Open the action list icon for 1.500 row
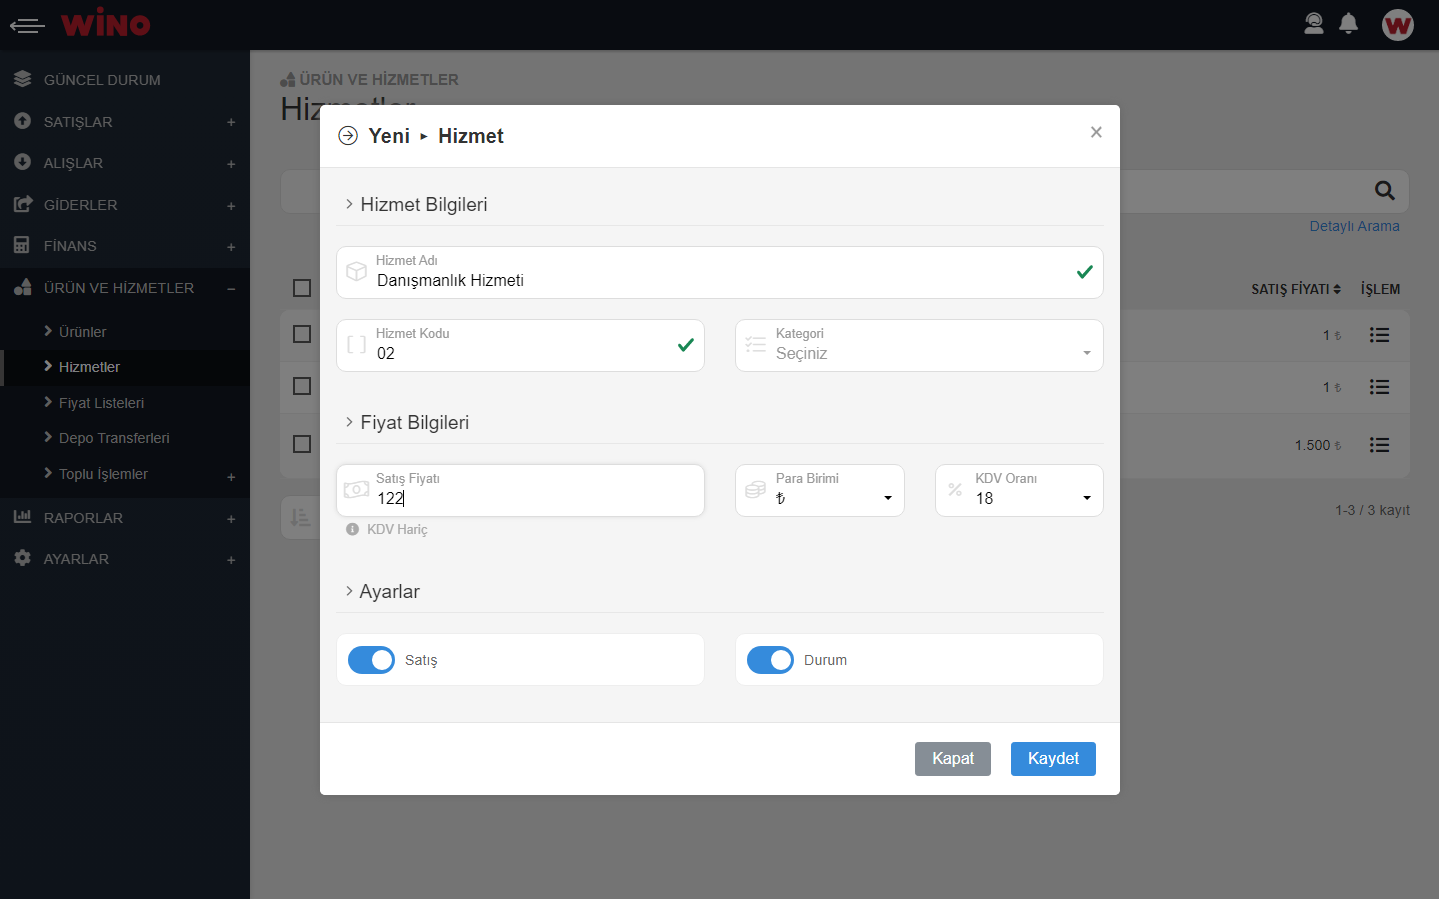Screen dimensions: 1439x899 (x=1379, y=445)
